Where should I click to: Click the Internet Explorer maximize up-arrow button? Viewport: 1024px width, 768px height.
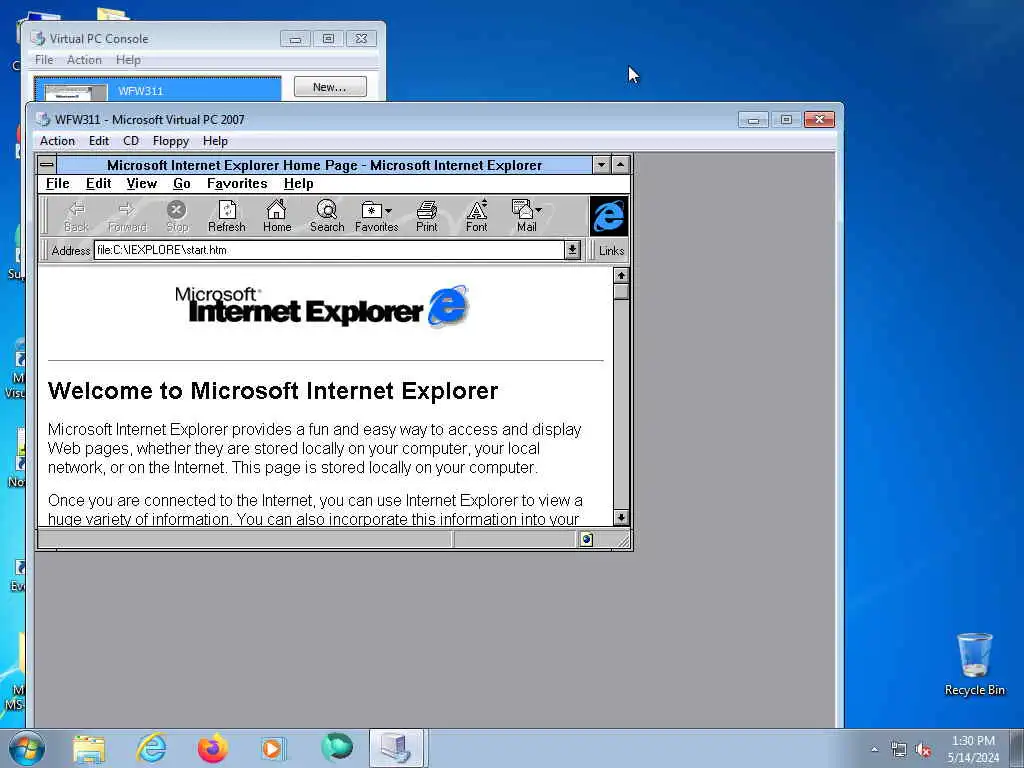pyautogui.click(x=620, y=165)
